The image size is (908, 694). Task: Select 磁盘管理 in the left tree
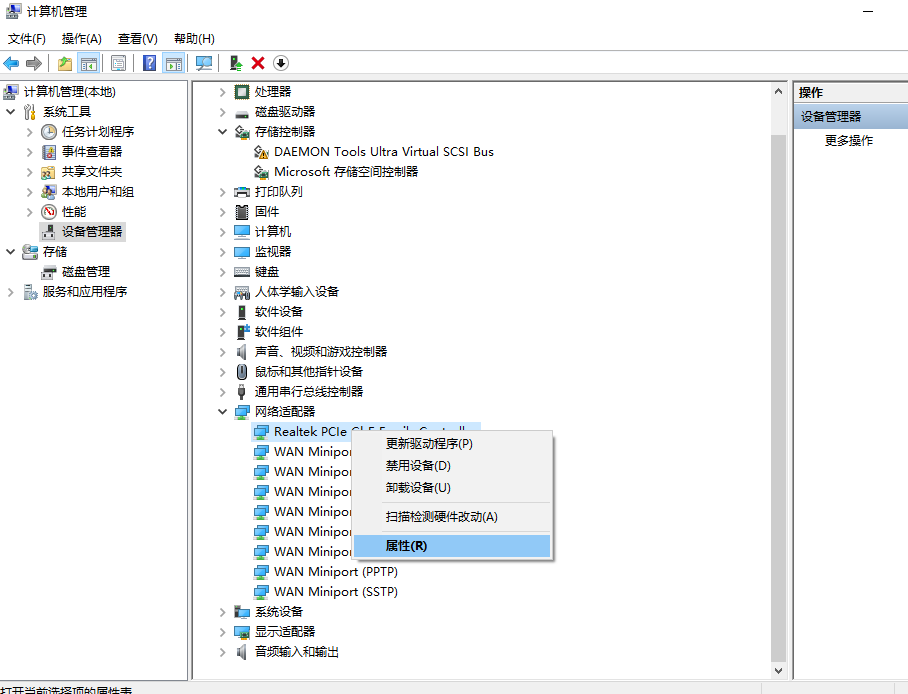pos(85,272)
